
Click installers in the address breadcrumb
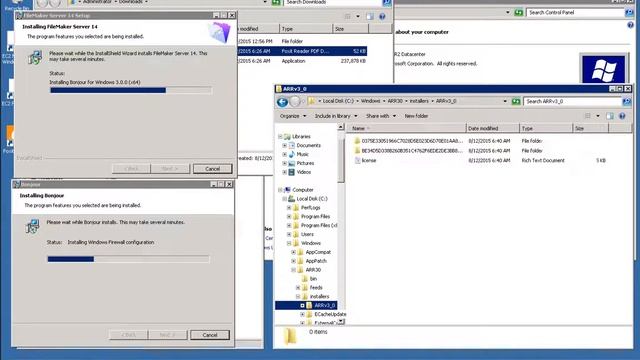[419, 101]
